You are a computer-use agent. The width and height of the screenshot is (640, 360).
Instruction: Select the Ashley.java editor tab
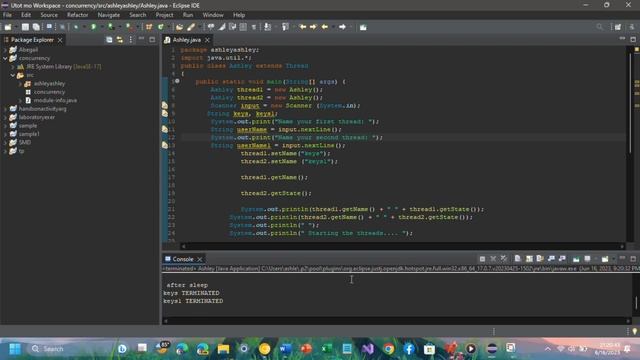pos(187,40)
